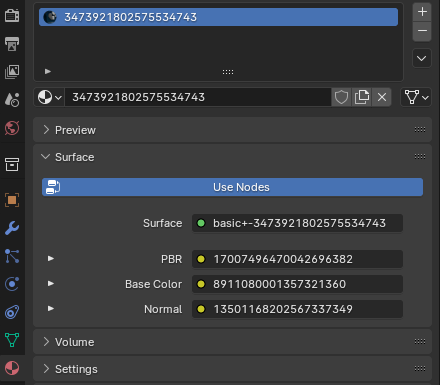Expand the Normal input row

51,309
